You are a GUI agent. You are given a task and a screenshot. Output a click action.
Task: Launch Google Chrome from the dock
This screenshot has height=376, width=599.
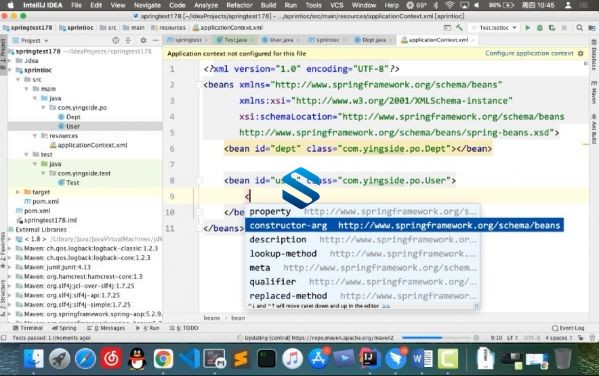tap(164, 358)
